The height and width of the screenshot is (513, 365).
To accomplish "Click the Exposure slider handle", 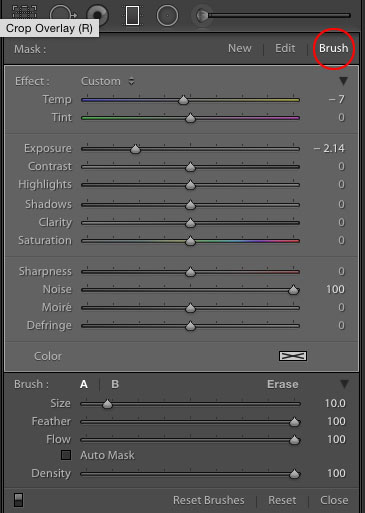I will click(x=135, y=149).
